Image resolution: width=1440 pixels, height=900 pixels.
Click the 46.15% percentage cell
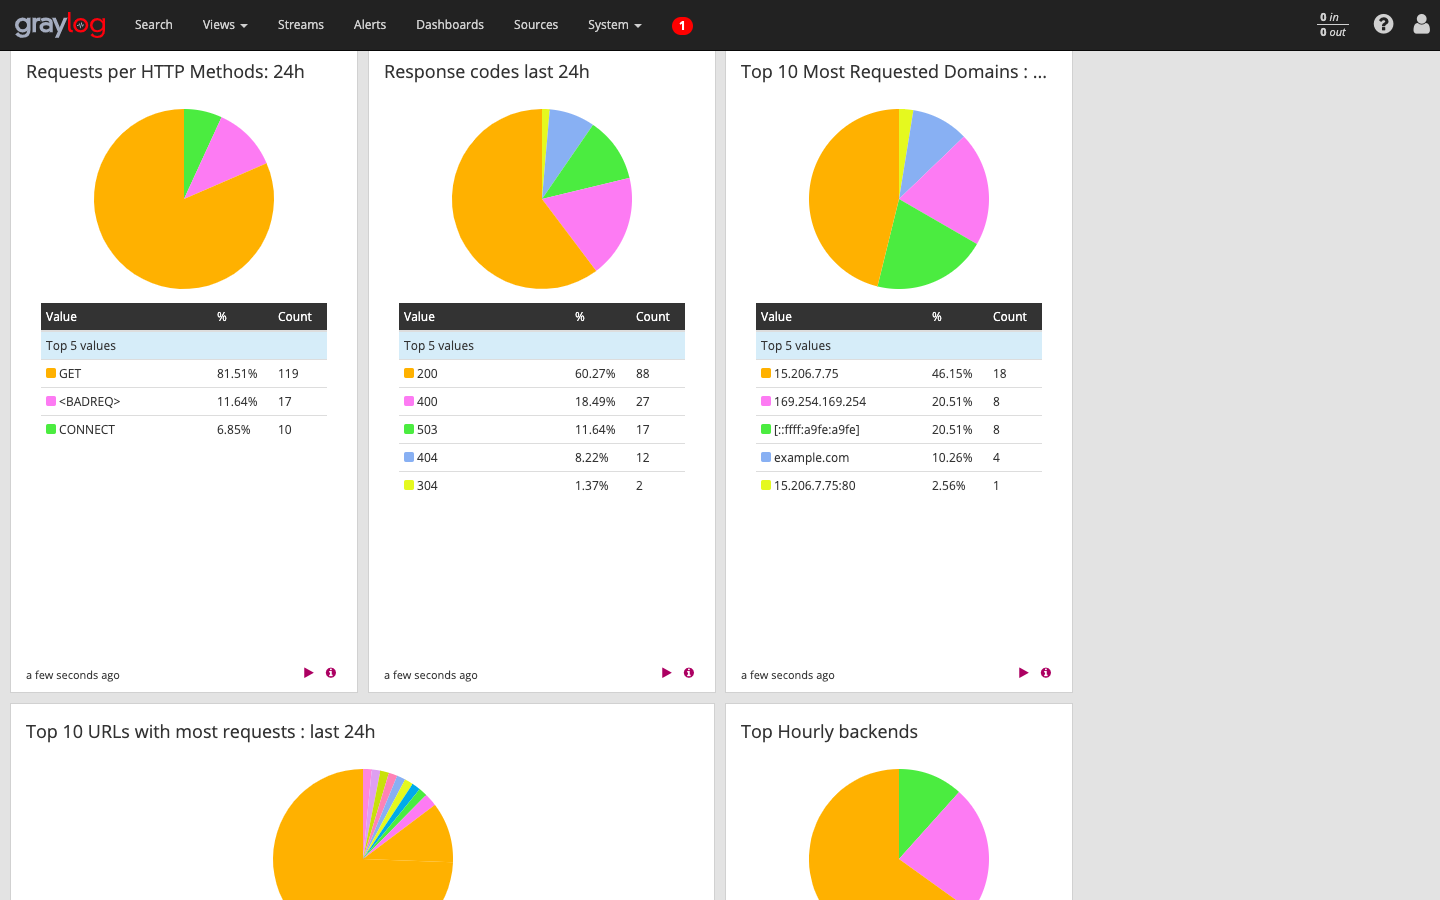point(952,373)
